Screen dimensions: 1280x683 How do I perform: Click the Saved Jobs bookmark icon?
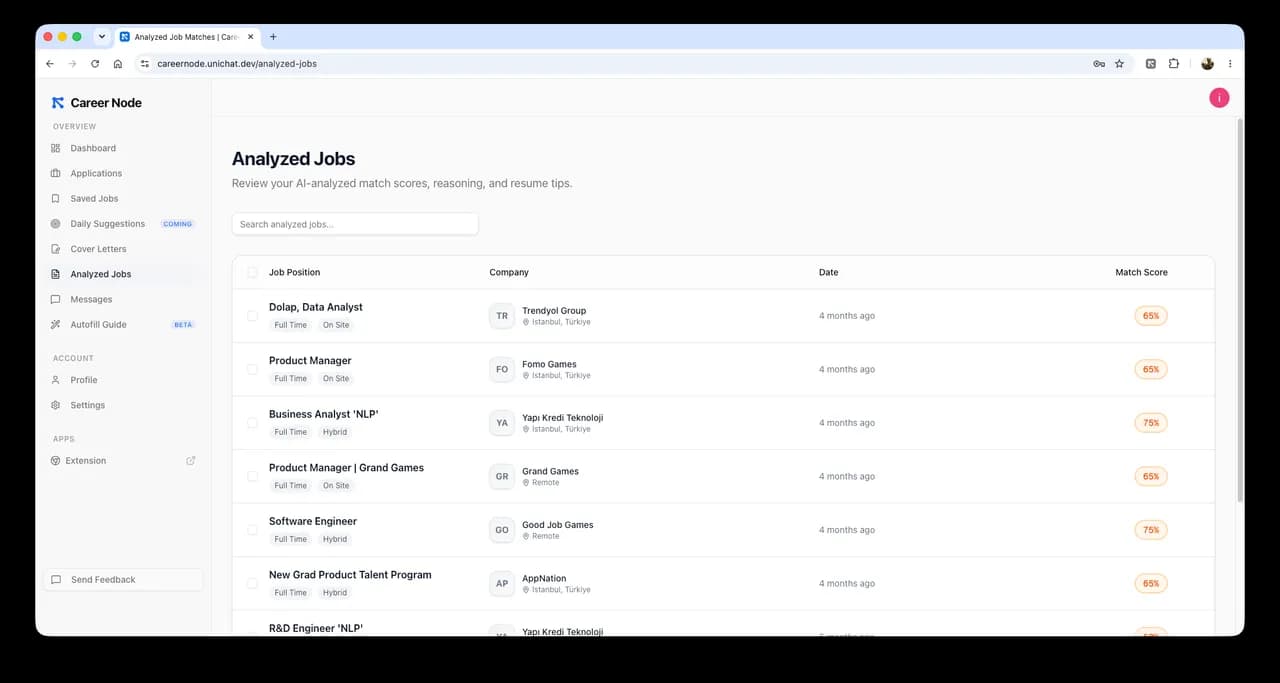(x=56, y=198)
